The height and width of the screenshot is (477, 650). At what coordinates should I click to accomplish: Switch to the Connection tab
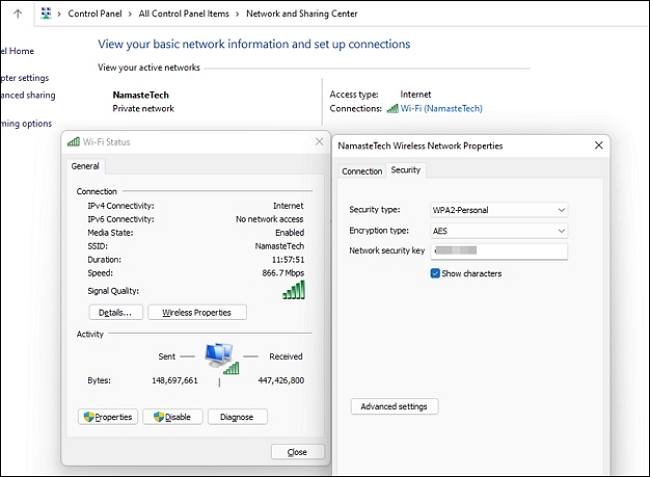[x=362, y=171]
